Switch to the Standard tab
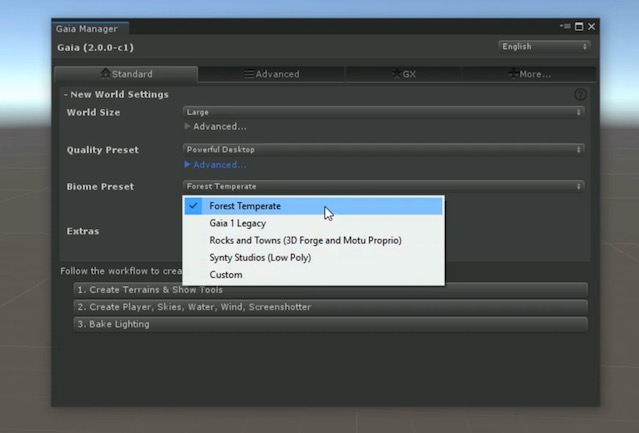639x433 pixels. coord(126,74)
